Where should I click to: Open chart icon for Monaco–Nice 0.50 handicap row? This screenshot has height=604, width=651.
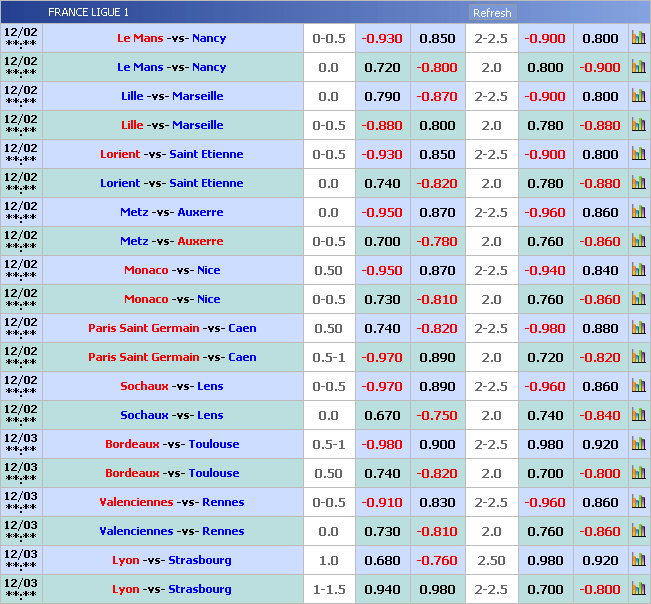[638, 270]
